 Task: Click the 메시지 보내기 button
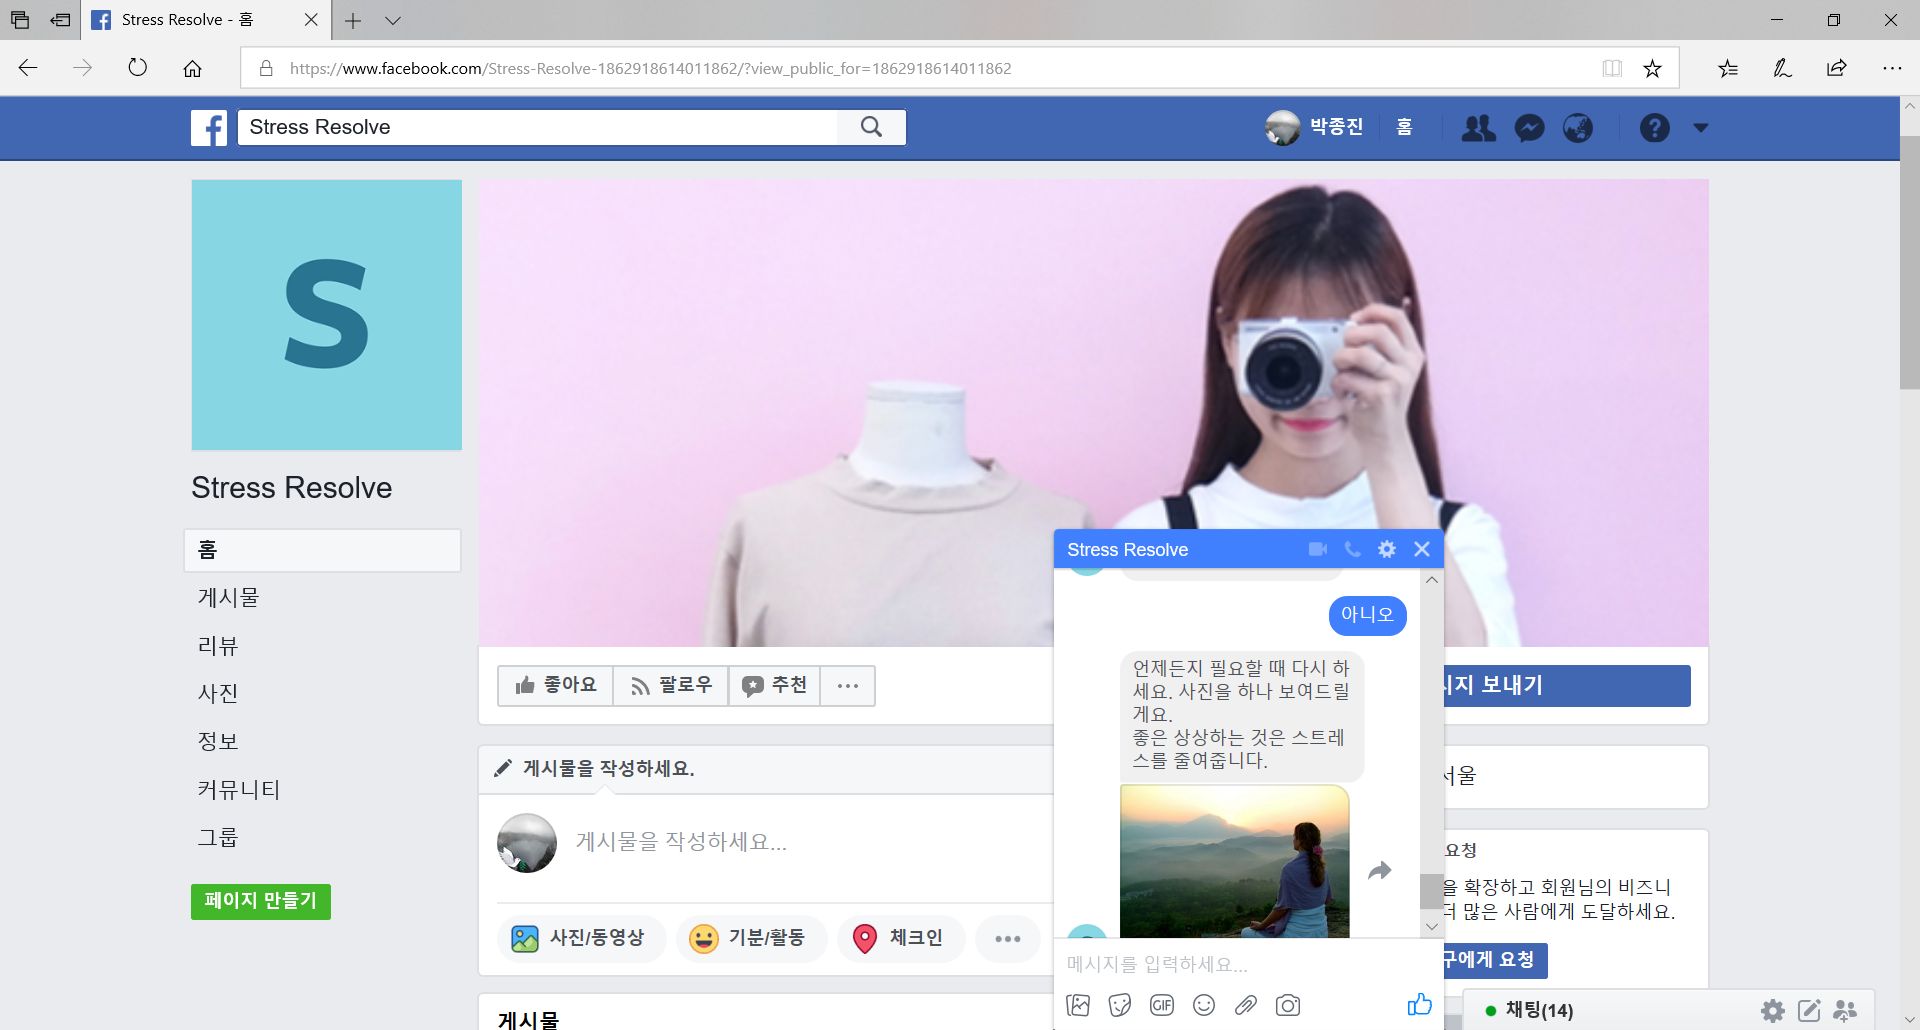click(x=1566, y=685)
